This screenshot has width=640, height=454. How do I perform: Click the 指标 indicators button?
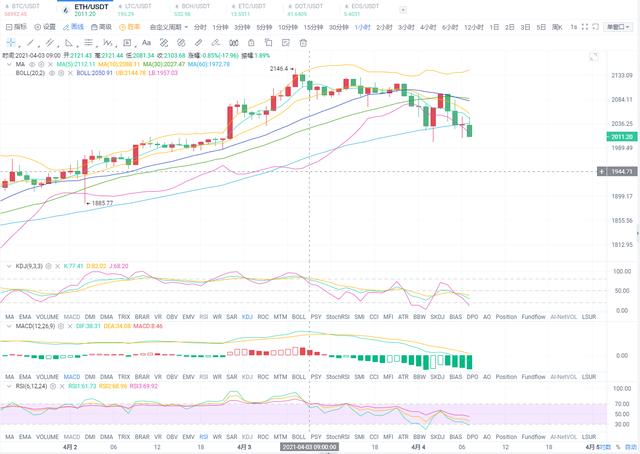pyautogui.click(x=16, y=27)
